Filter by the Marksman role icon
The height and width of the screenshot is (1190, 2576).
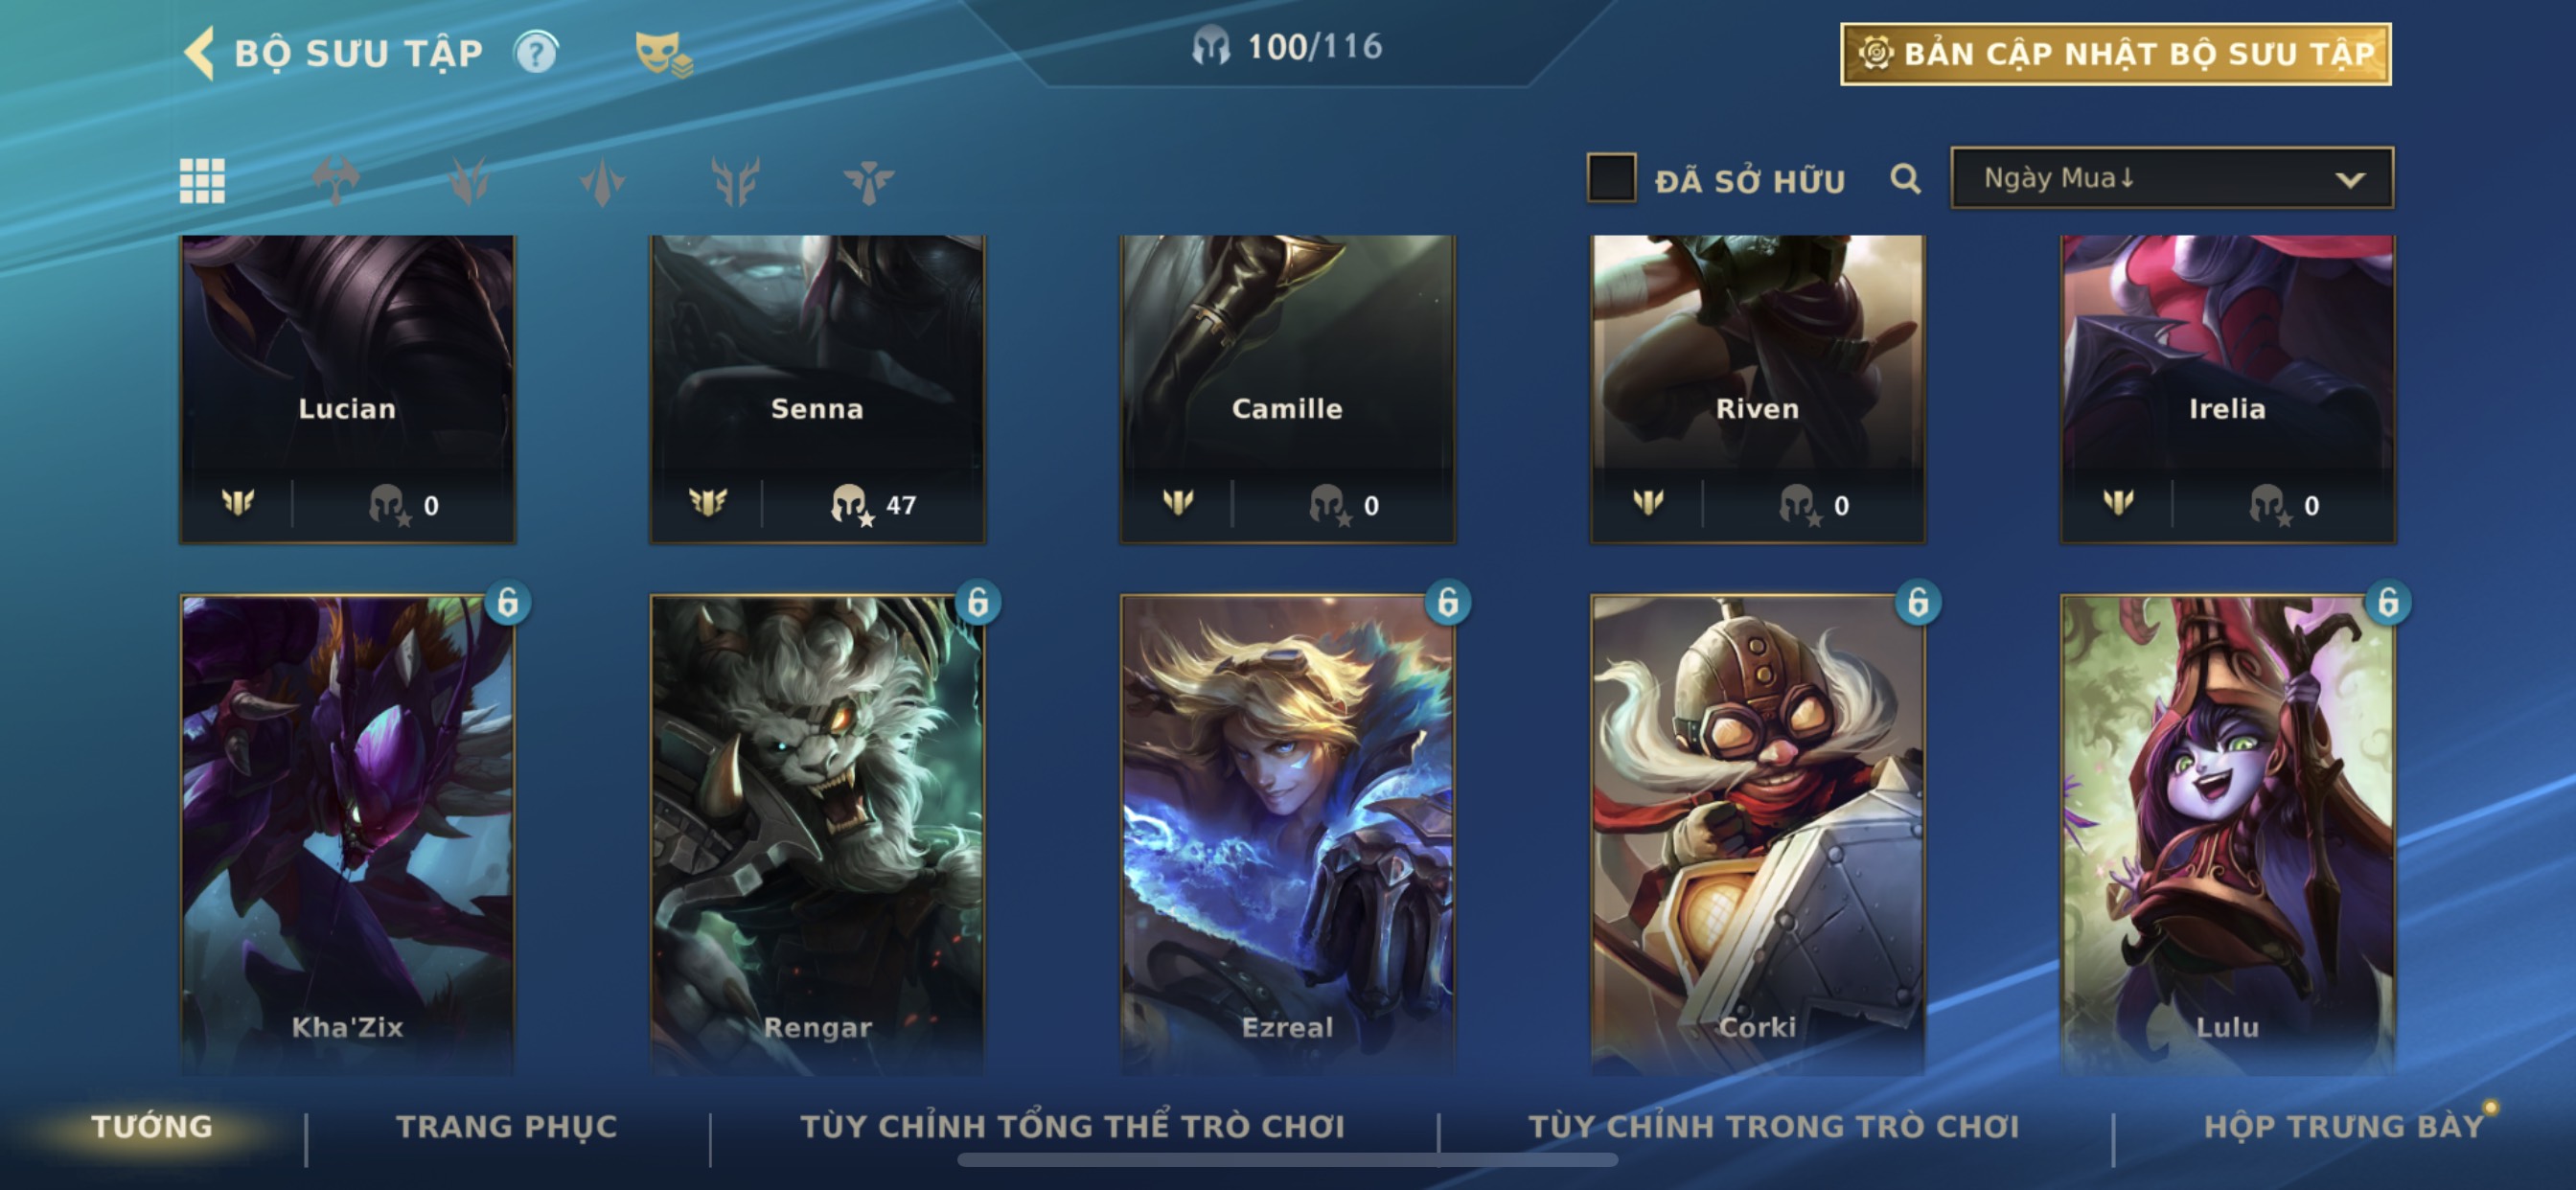(735, 181)
